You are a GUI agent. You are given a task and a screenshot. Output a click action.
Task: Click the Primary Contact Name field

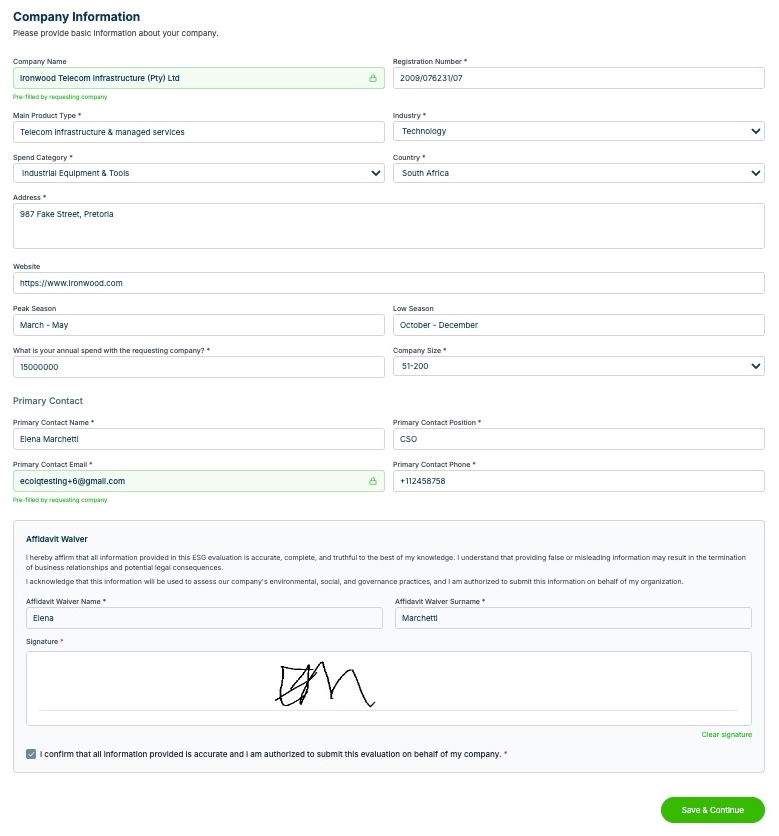pyautogui.click(x=198, y=439)
